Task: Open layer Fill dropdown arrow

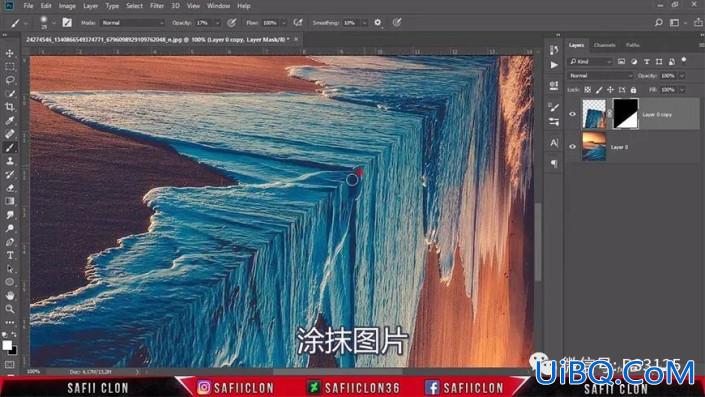Action: click(682, 90)
